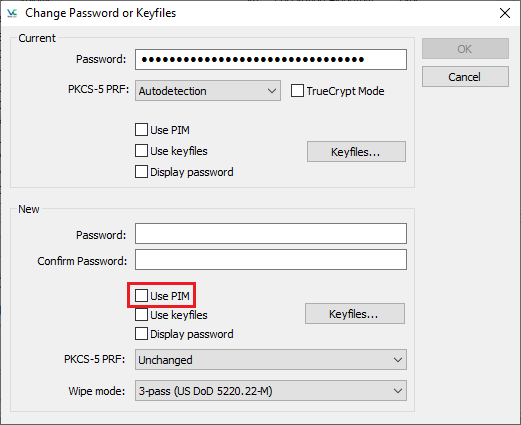Screen dimensions: 521x425
Task: Expand the Unchanged PKCS-5 PRF dropdown
Action: pos(271,360)
